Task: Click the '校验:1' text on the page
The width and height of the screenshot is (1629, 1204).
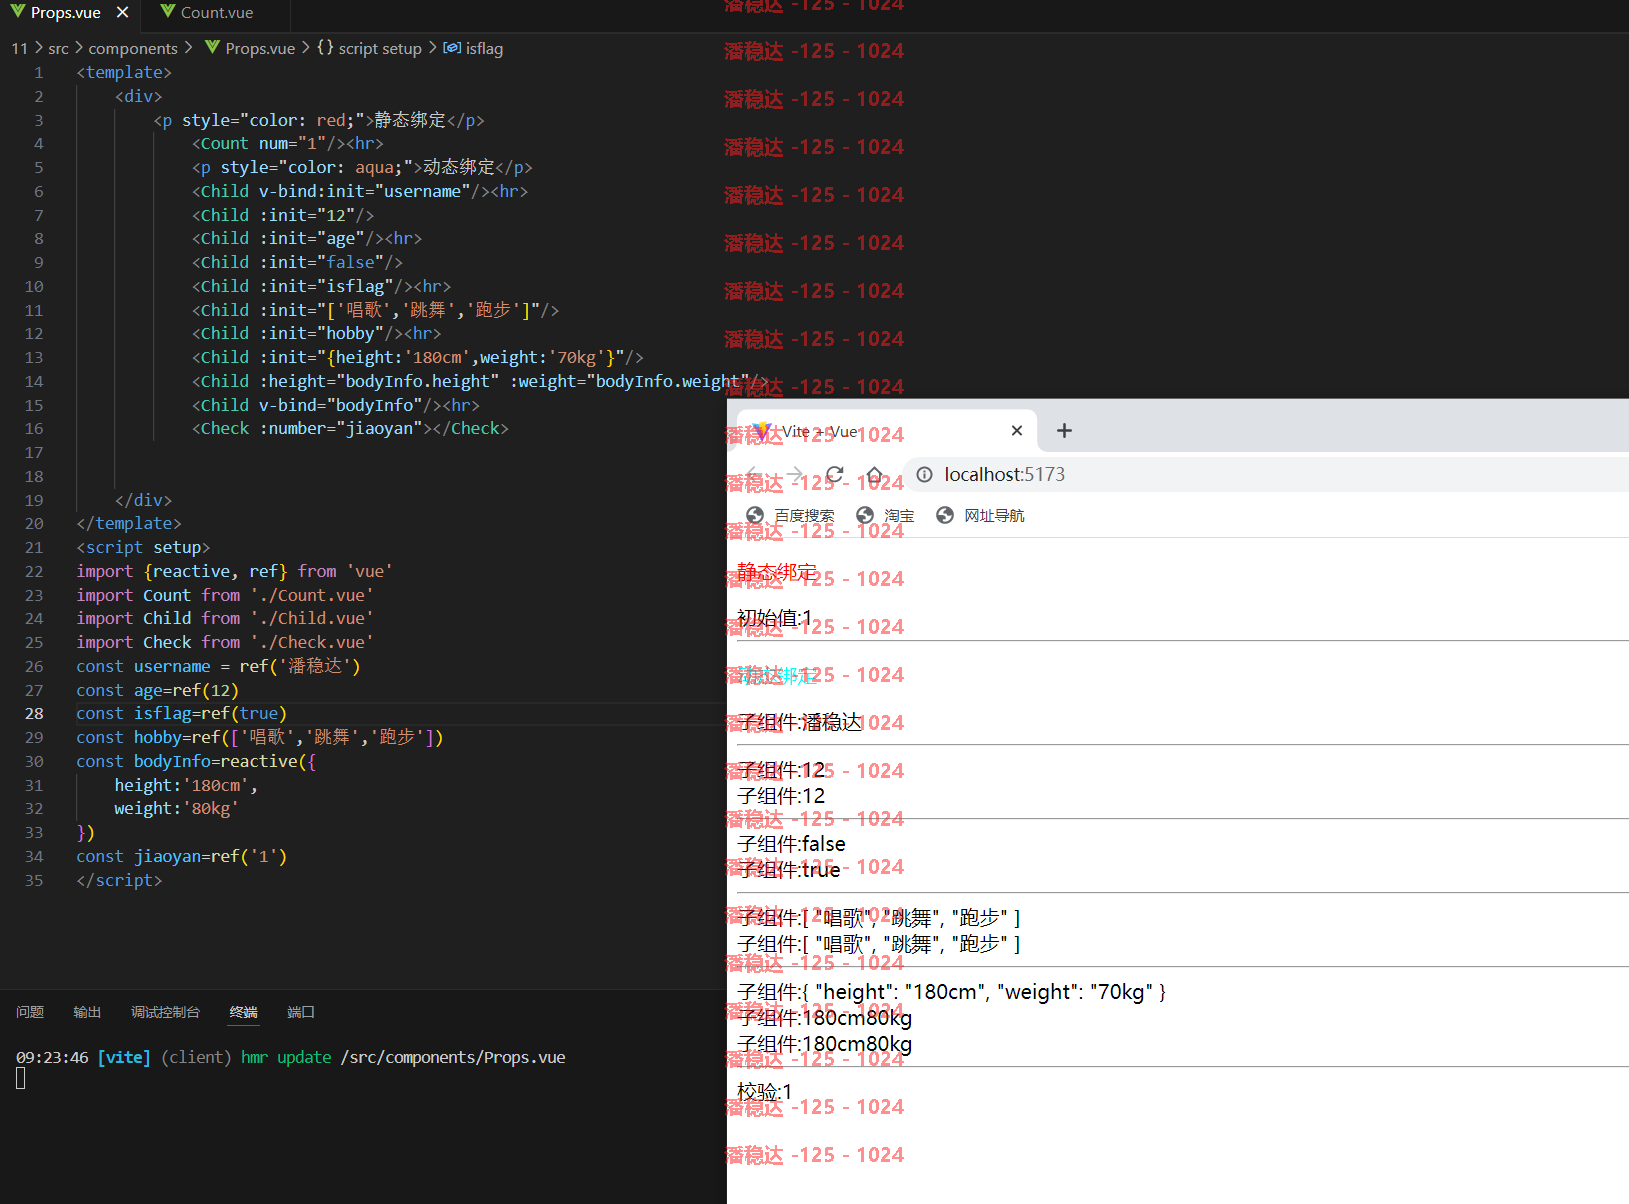Action: pyautogui.click(x=764, y=1092)
